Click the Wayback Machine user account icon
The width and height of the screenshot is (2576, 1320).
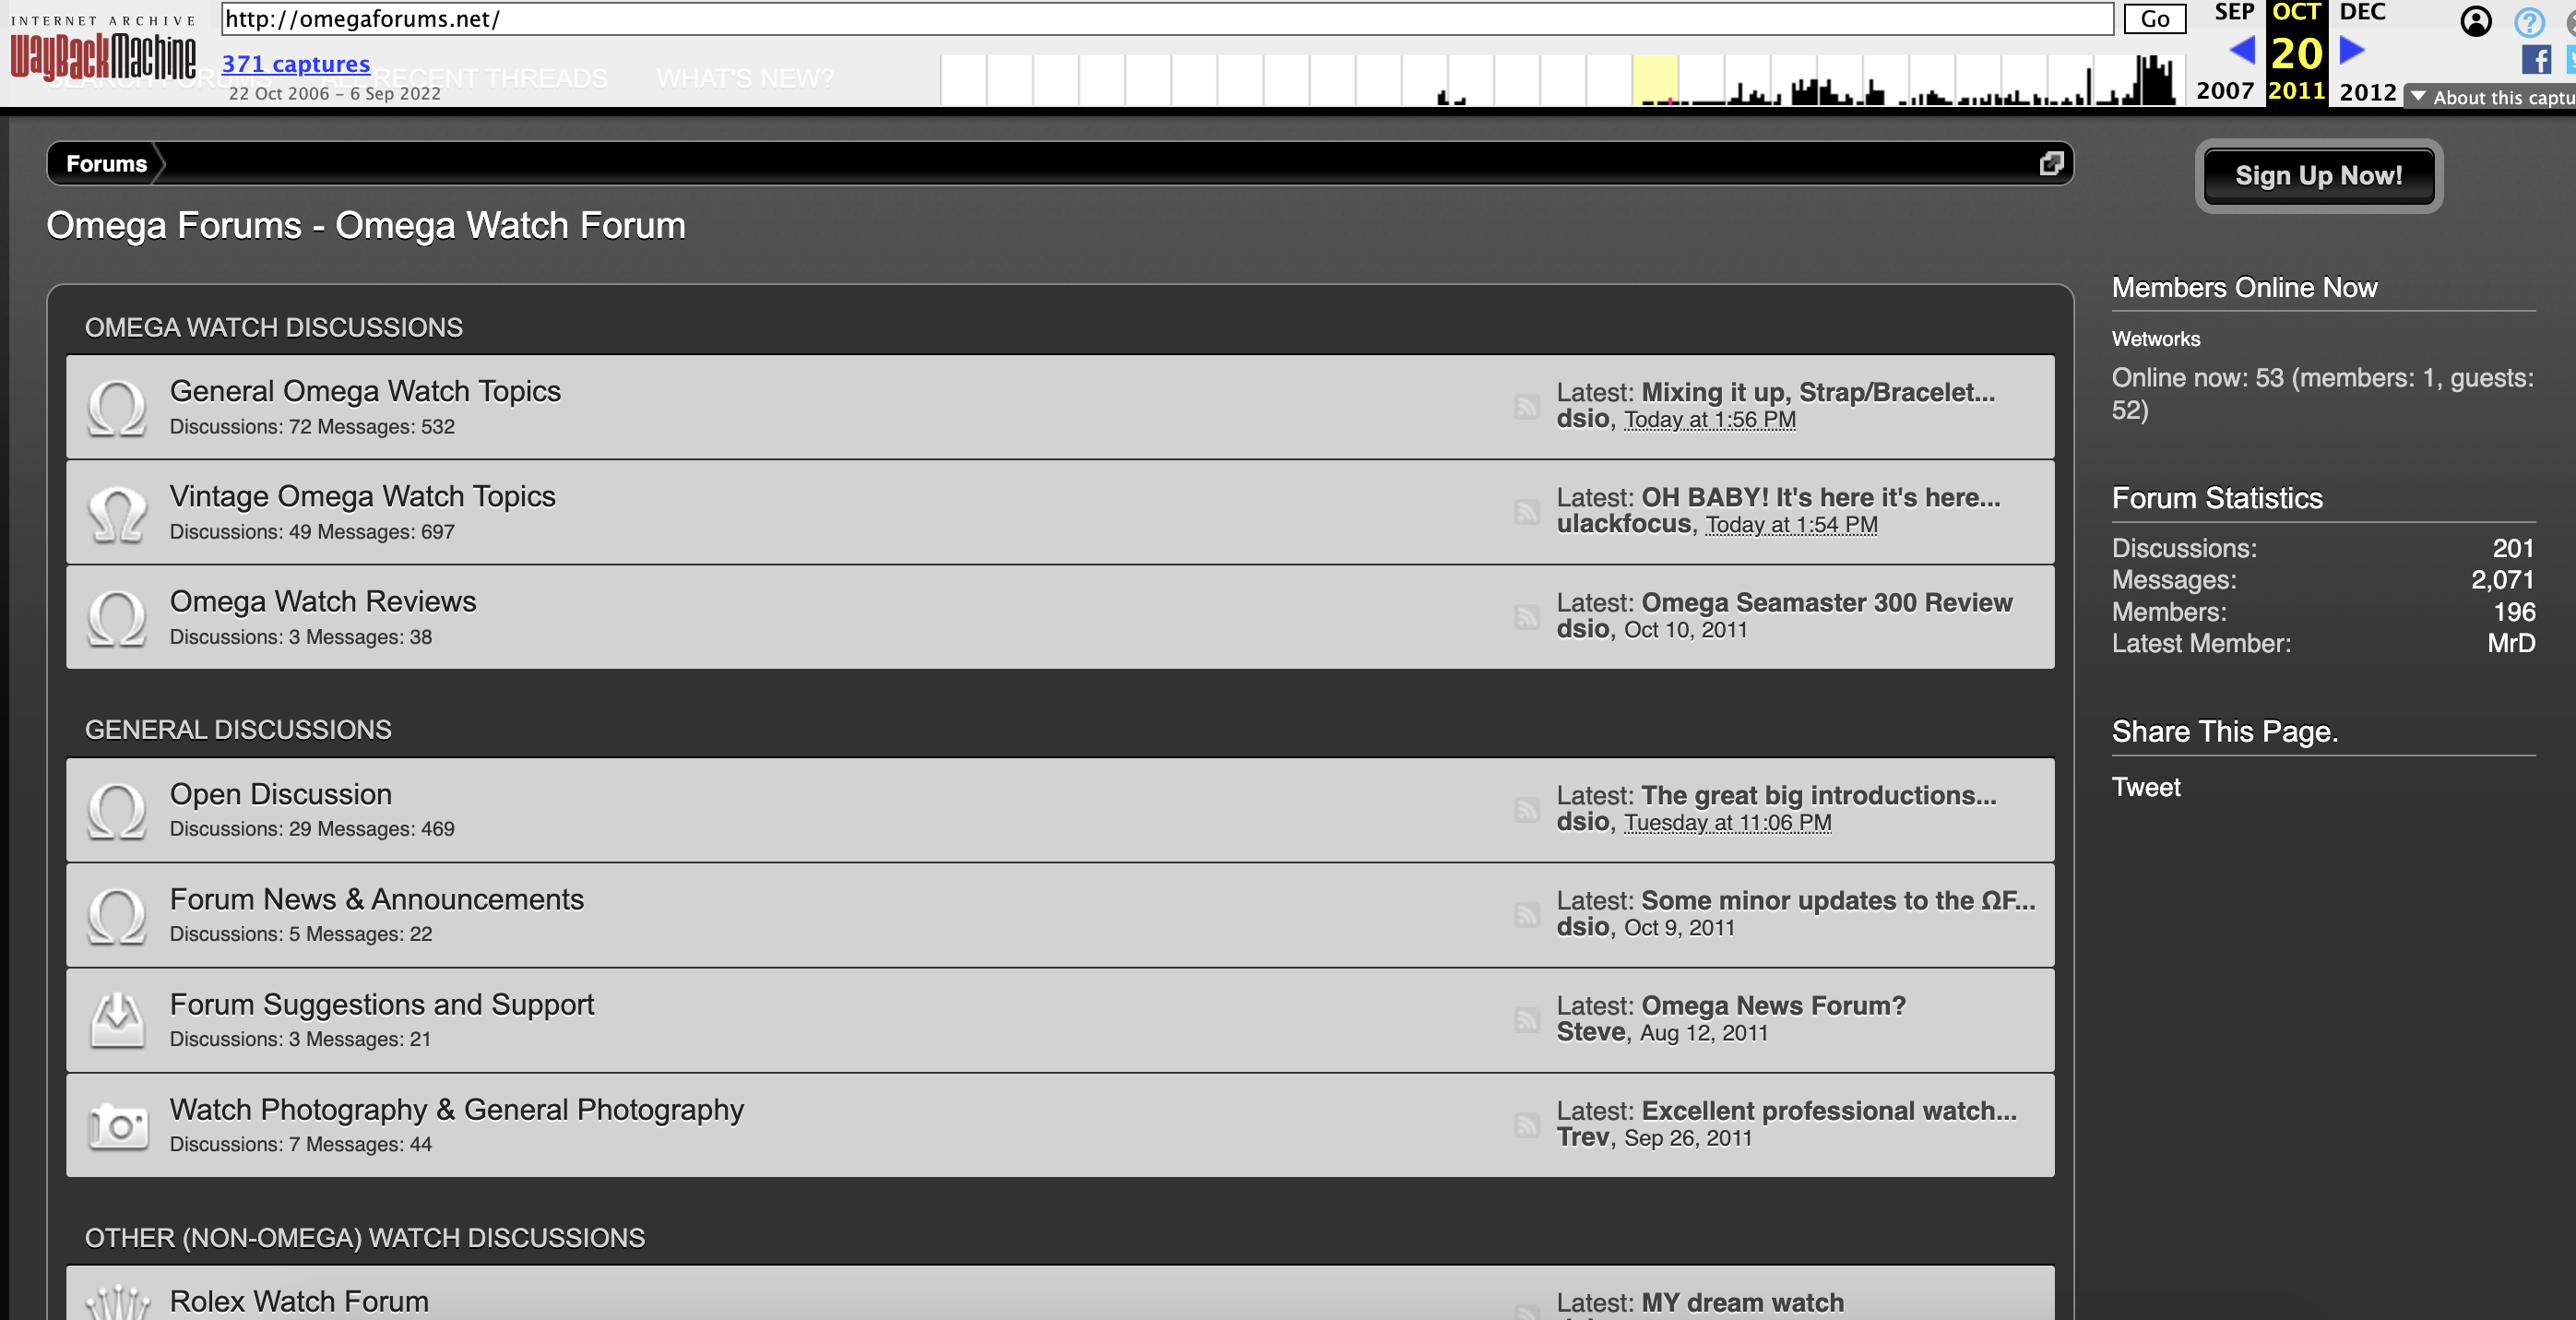[2476, 21]
